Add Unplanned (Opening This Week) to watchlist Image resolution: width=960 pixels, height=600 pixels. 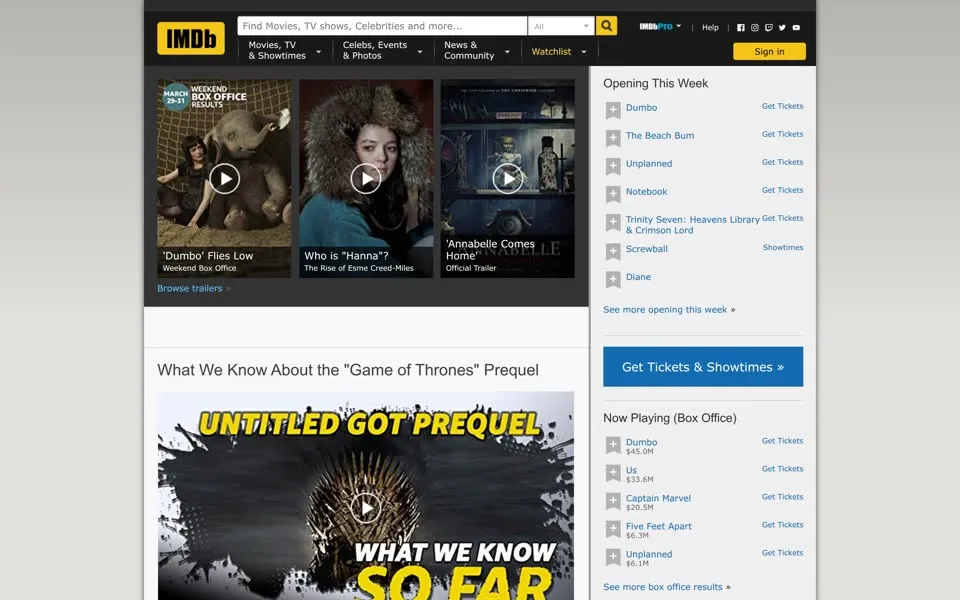[x=613, y=167]
